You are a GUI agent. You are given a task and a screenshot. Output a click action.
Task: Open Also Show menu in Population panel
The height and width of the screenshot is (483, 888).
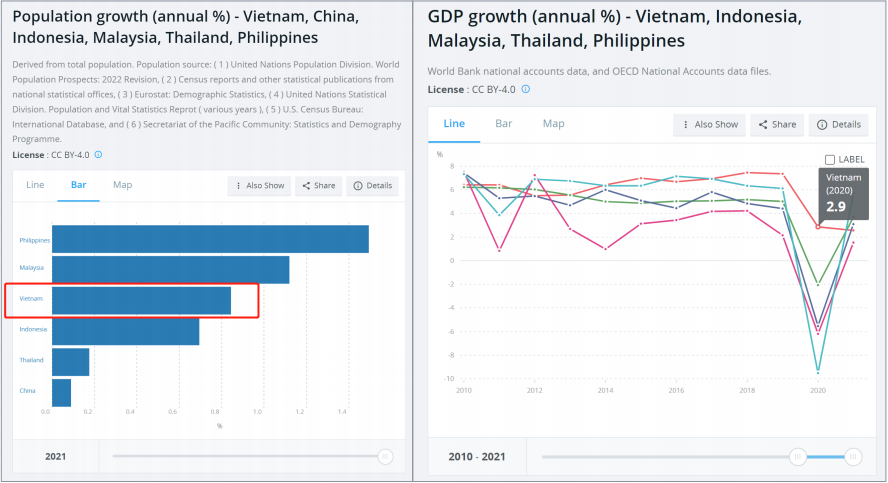[x=260, y=186]
